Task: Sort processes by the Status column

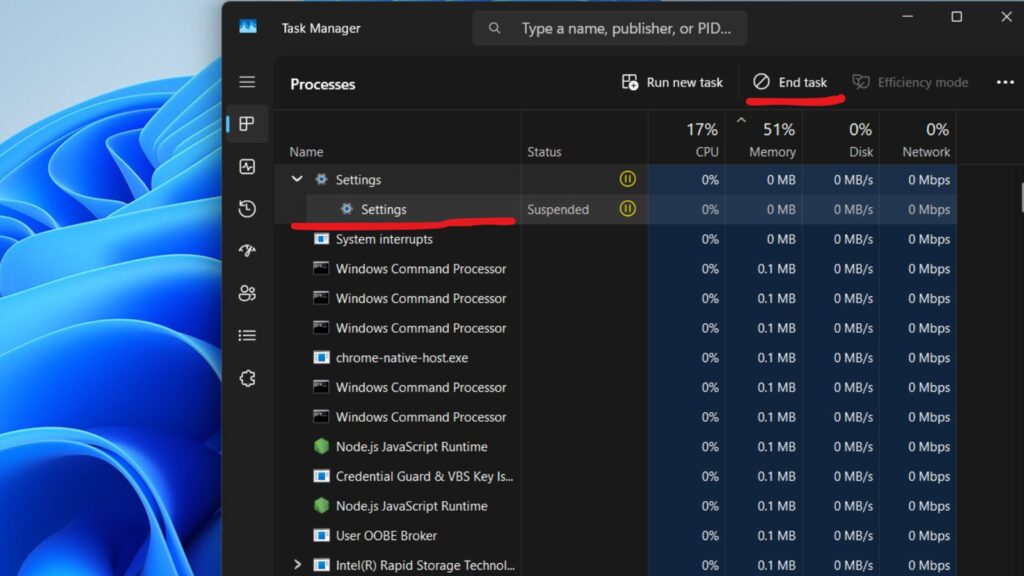Action: (x=544, y=152)
